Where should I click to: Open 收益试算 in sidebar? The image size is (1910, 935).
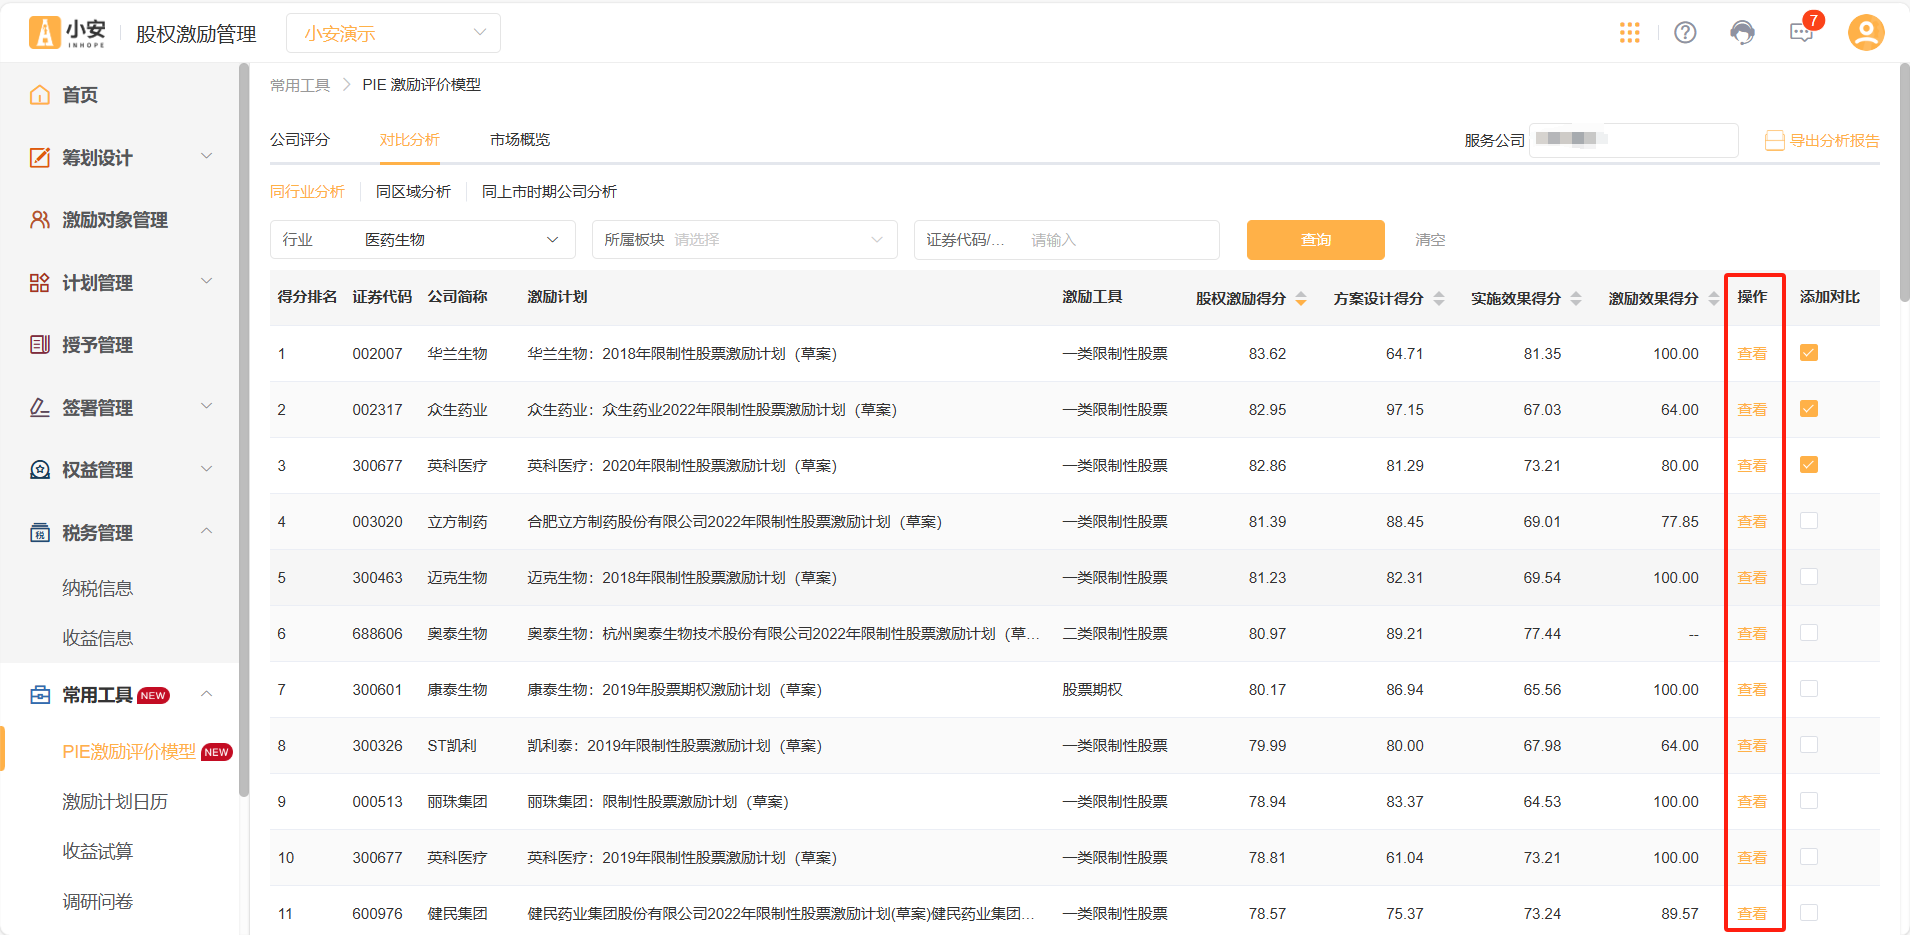tap(98, 852)
